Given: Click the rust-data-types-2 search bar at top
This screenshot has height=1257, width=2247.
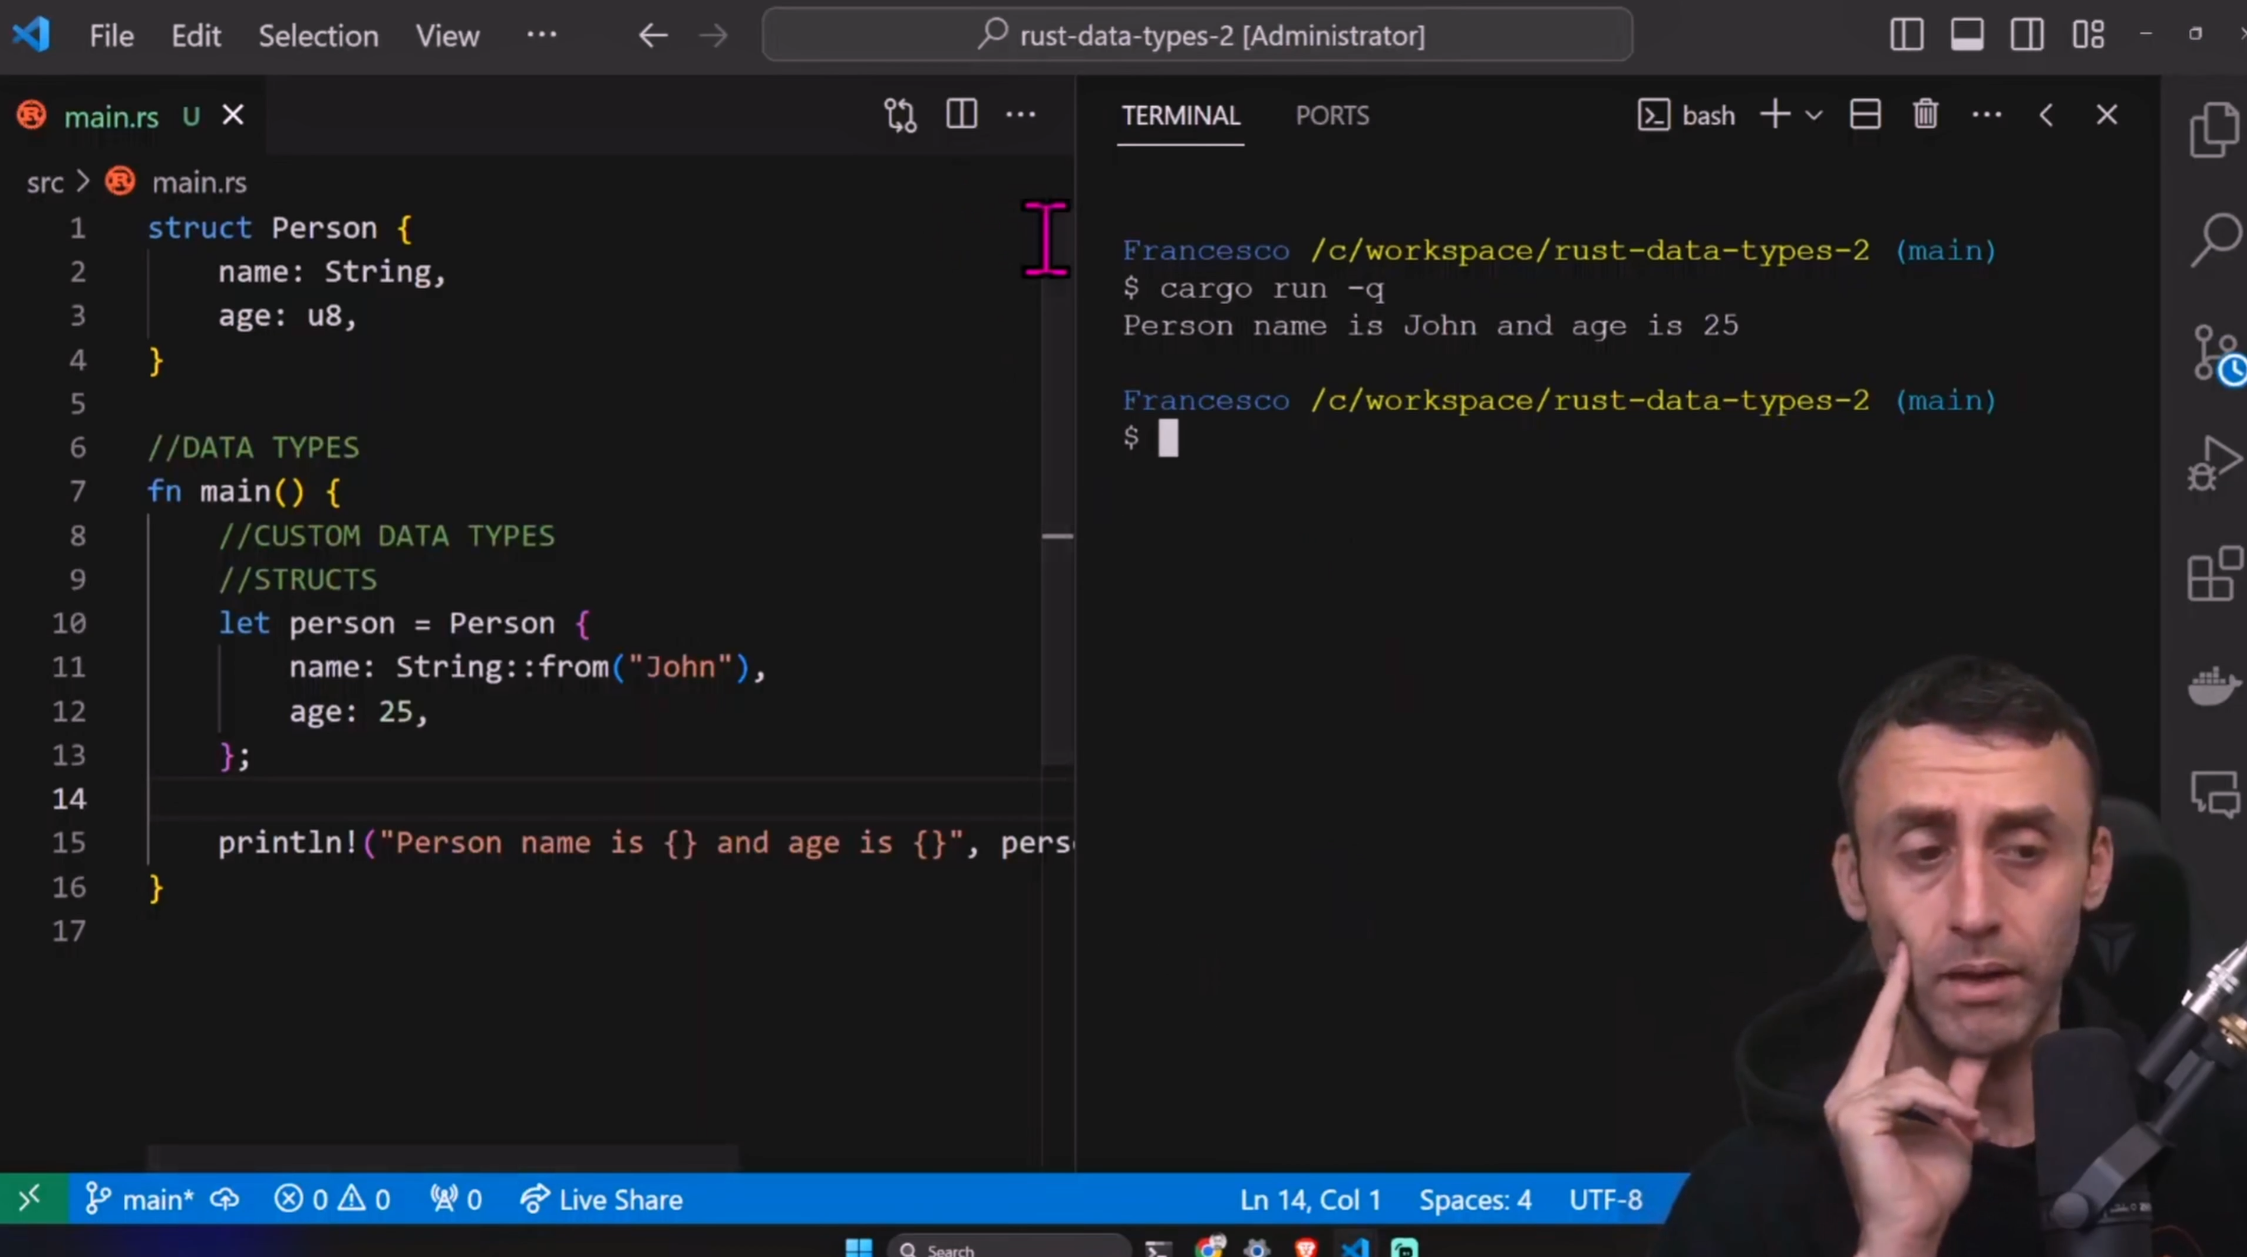Looking at the screenshot, I should pos(1196,34).
